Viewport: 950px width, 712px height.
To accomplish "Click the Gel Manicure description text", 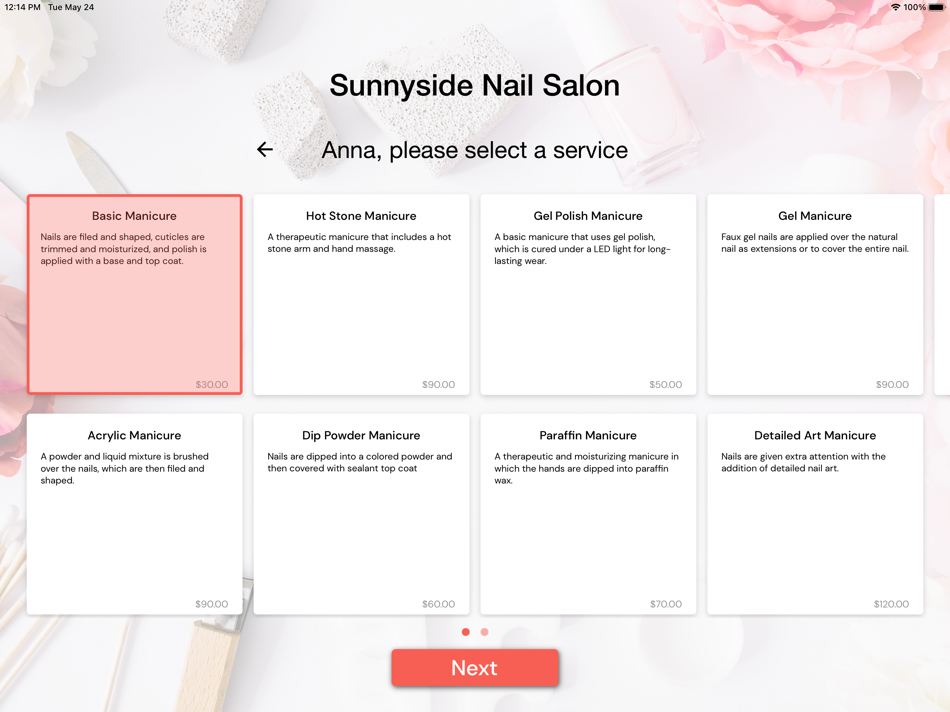I will [815, 243].
